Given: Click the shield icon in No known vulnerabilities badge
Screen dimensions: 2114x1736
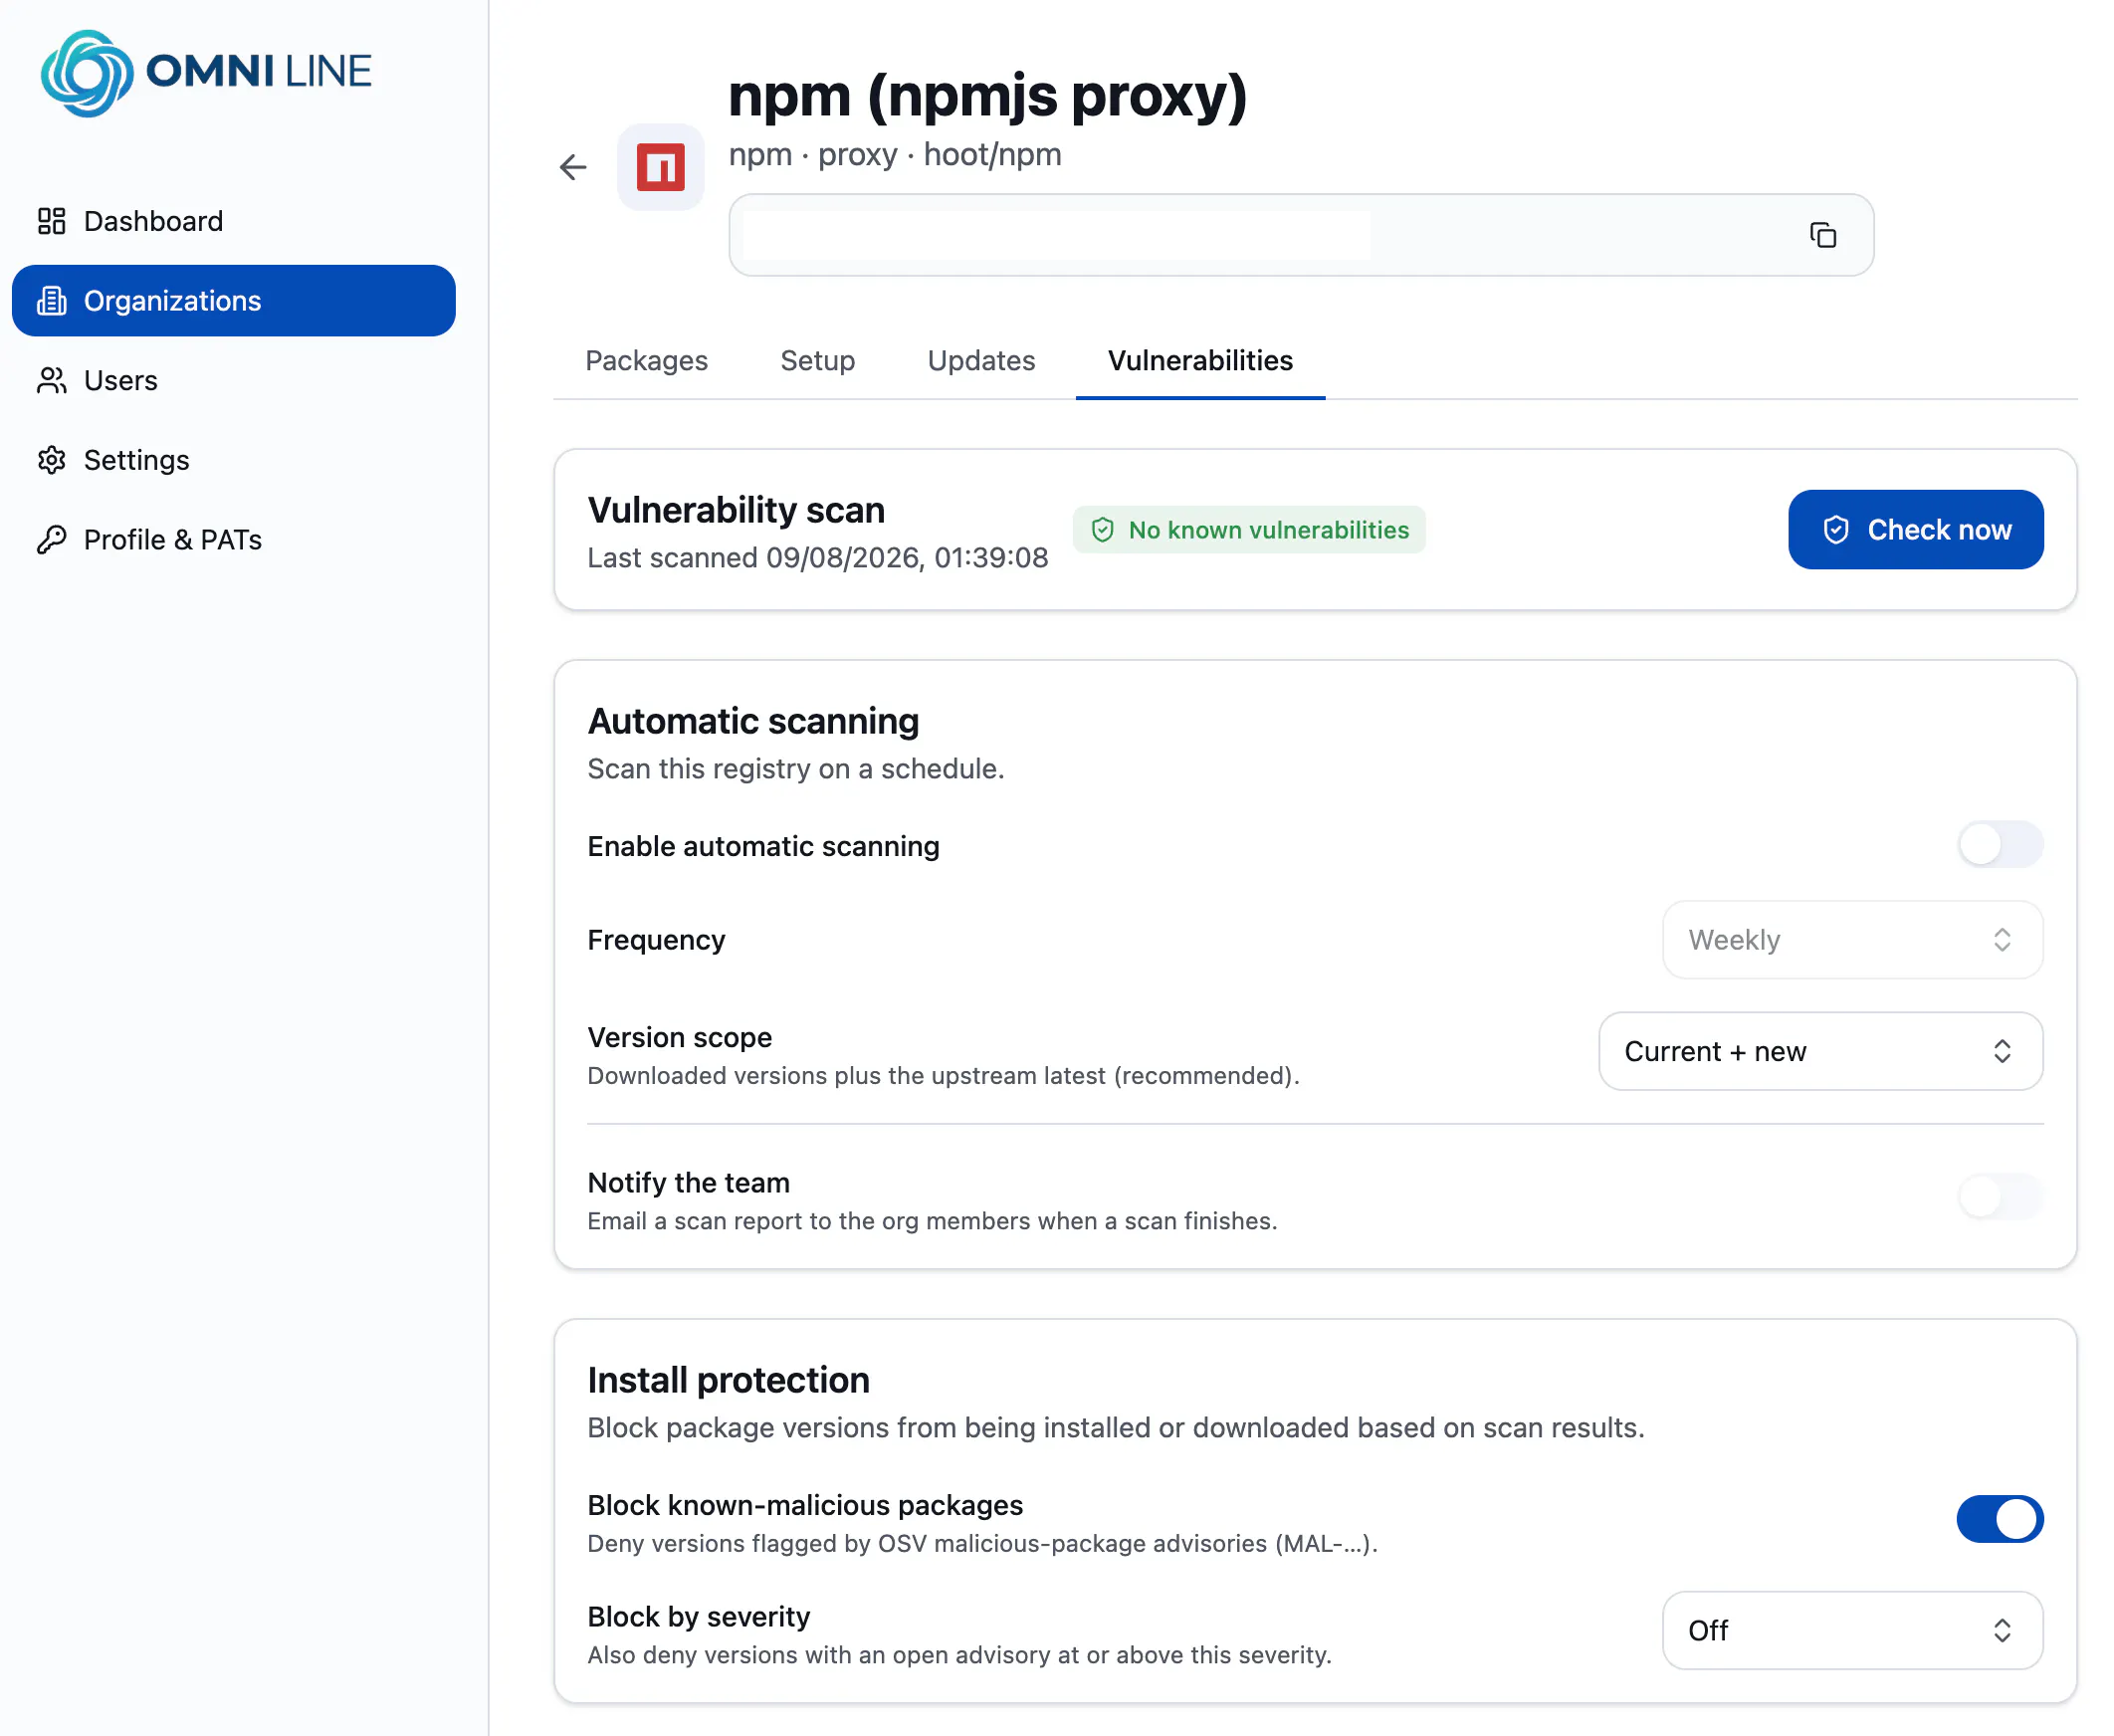Looking at the screenshot, I should pos(1102,530).
